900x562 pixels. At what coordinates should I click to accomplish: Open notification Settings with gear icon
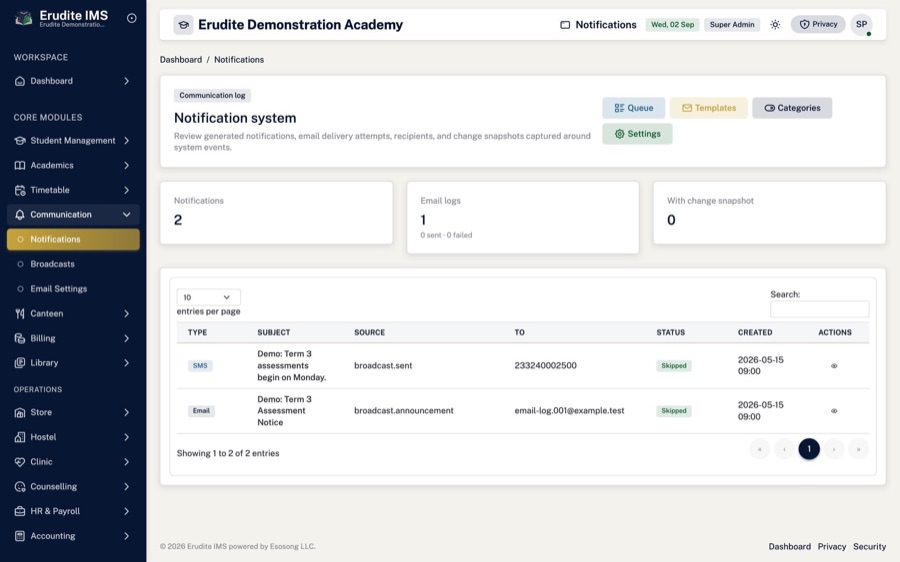tap(637, 134)
